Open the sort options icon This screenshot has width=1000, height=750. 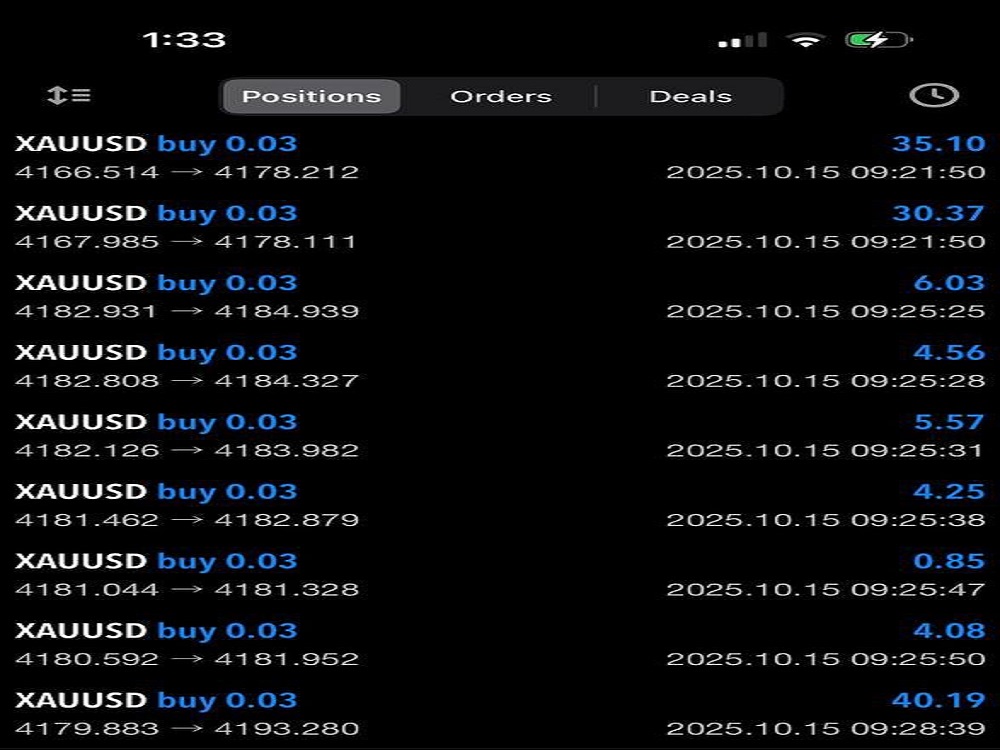click(69, 96)
